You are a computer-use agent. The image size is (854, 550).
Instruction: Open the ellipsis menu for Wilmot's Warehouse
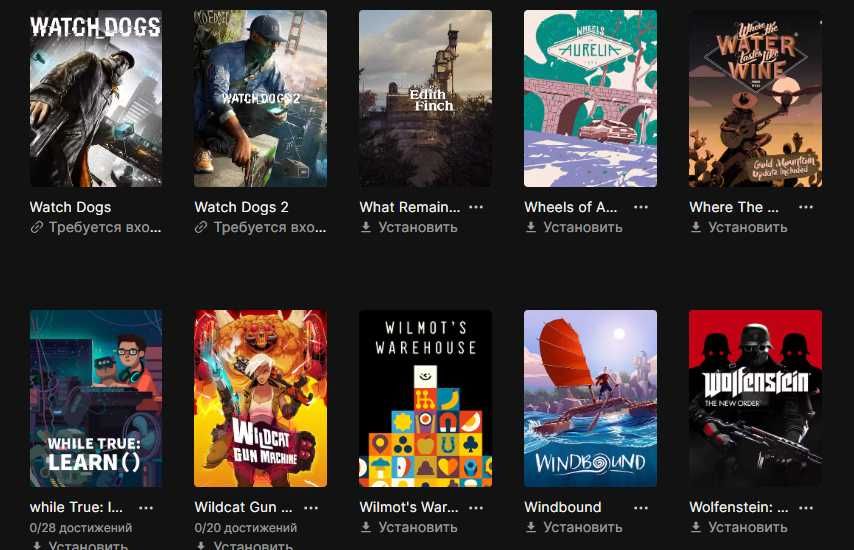(x=476, y=508)
